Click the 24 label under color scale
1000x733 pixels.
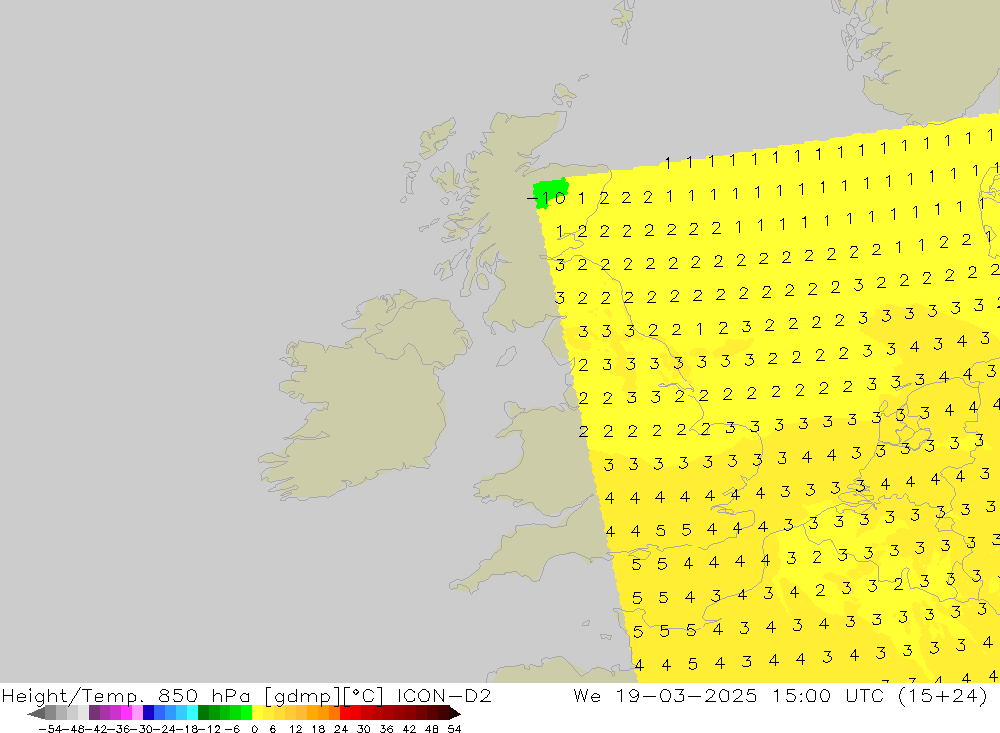pyautogui.click(x=341, y=729)
